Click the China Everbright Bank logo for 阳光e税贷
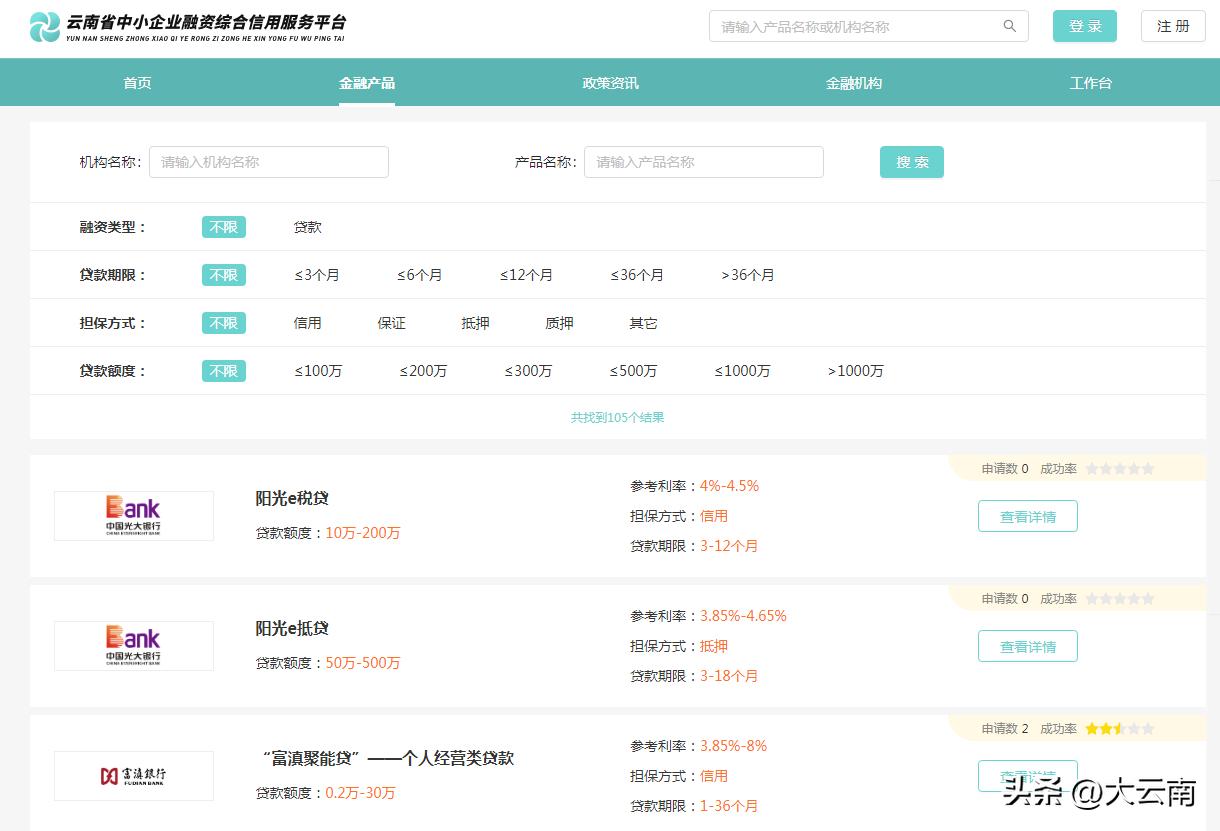Screen dimensions: 1220x831 tap(133, 515)
